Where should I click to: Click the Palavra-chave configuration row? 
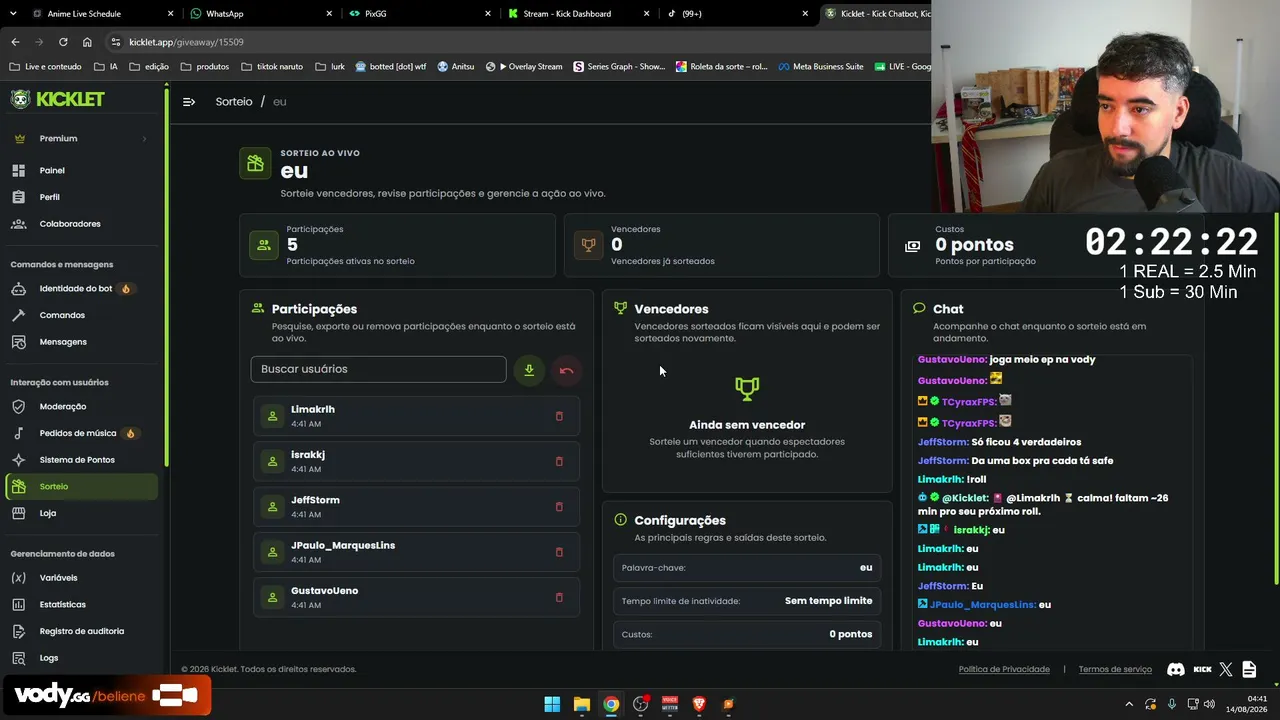point(747,568)
